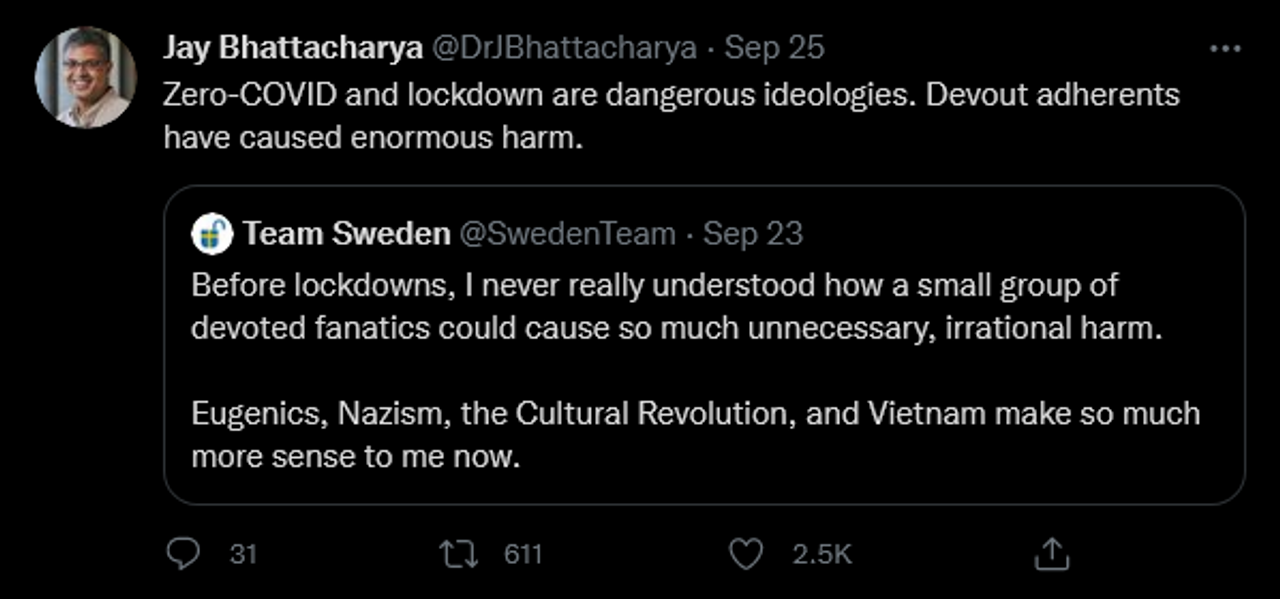
Task: Click the Team Sweden avatar icon
Action: coord(212,235)
